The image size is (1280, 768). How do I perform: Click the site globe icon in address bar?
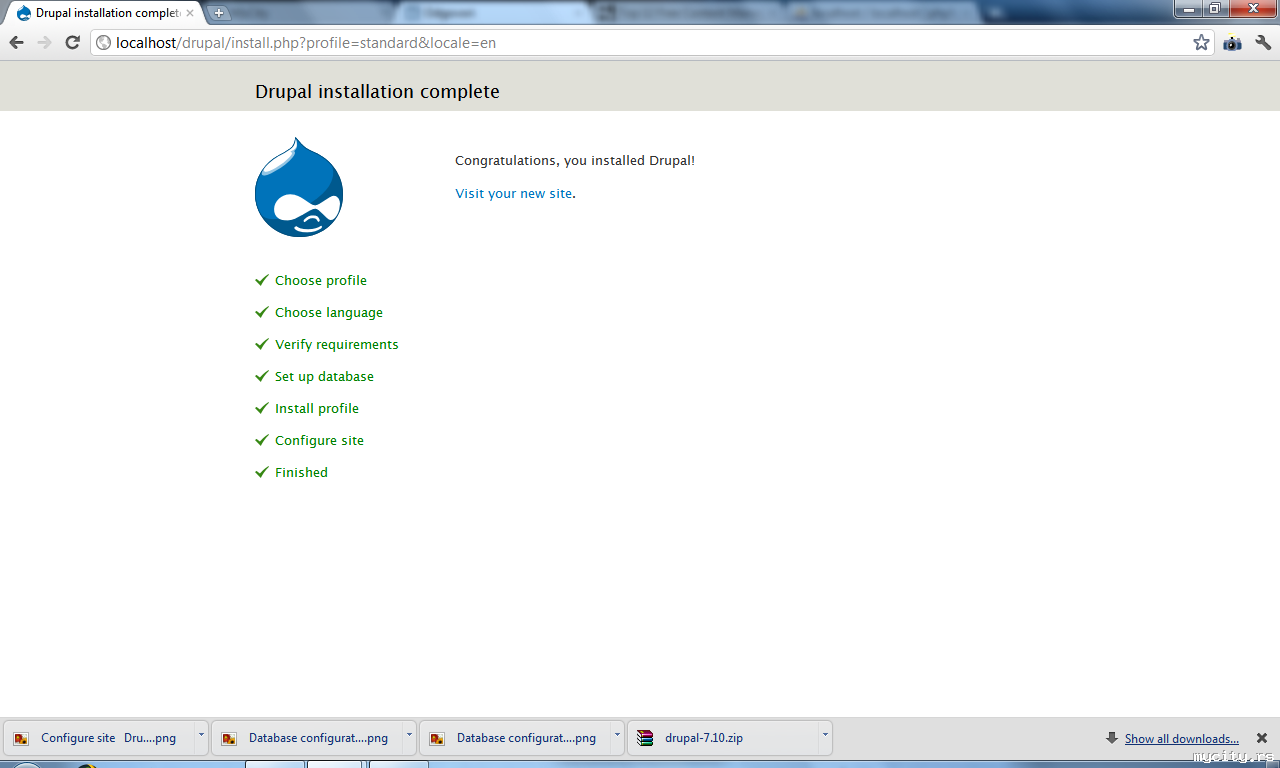(x=103, y=43)
